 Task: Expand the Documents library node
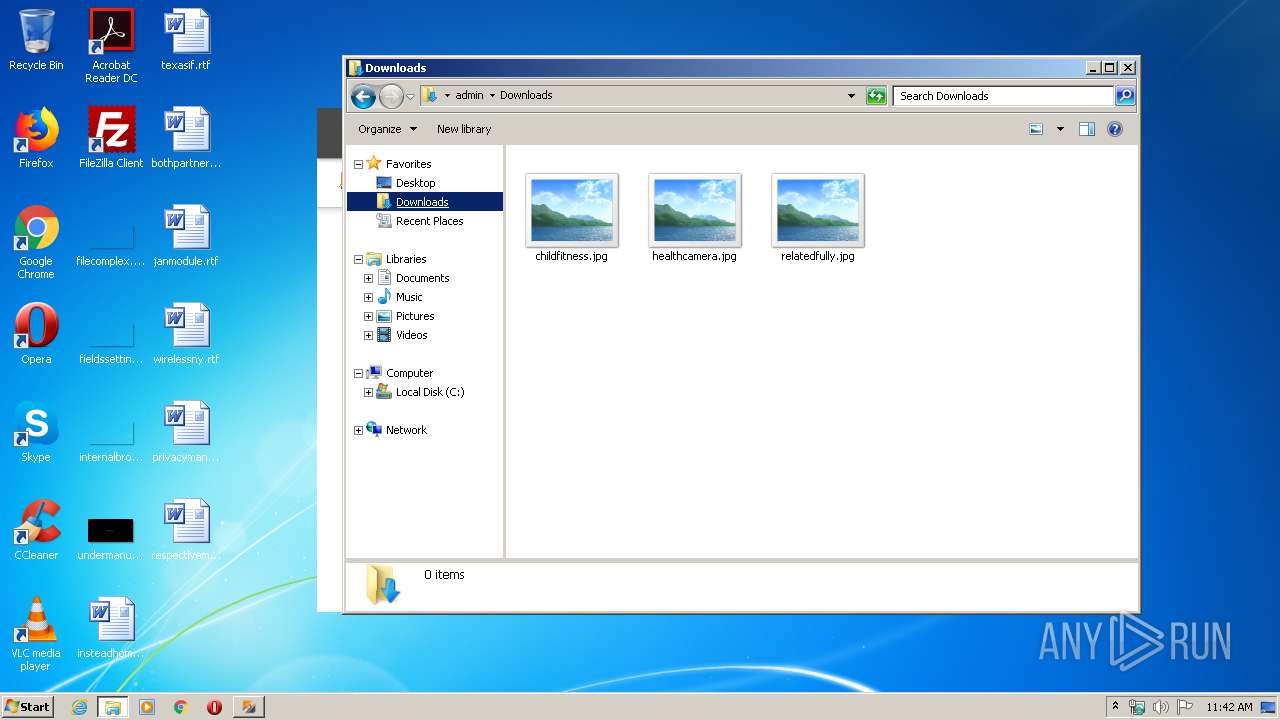[x=368, y=278]
